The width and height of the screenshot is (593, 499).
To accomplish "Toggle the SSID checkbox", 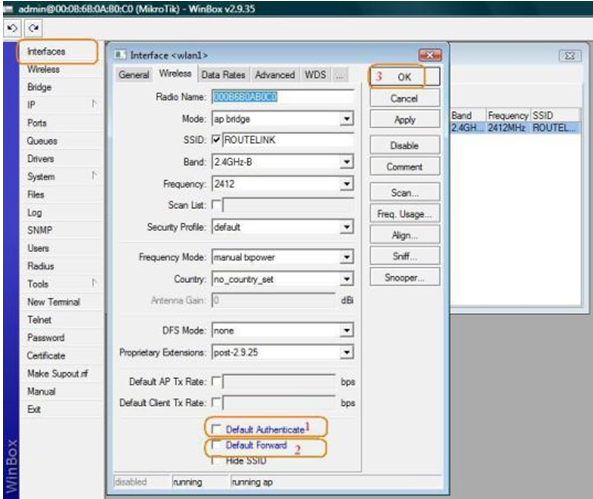I will [216, 140].
